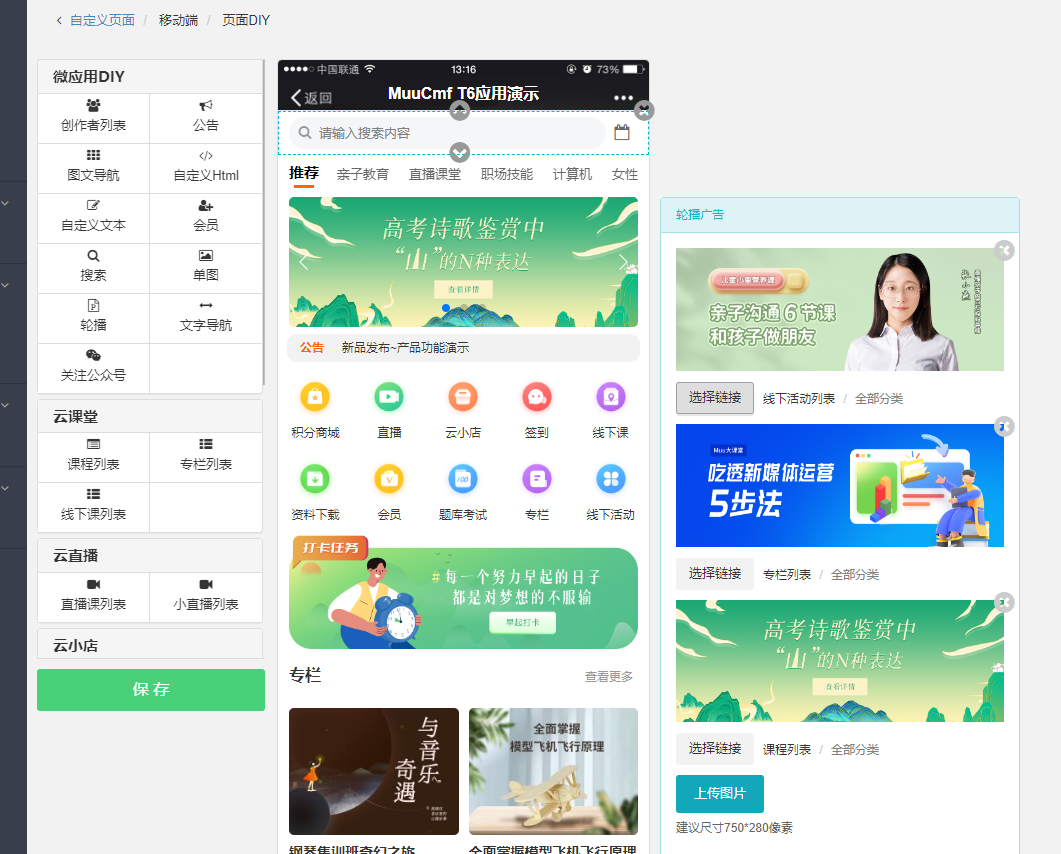Add the 公告 announcement component
1061x854 pixels.
[206, 118]
